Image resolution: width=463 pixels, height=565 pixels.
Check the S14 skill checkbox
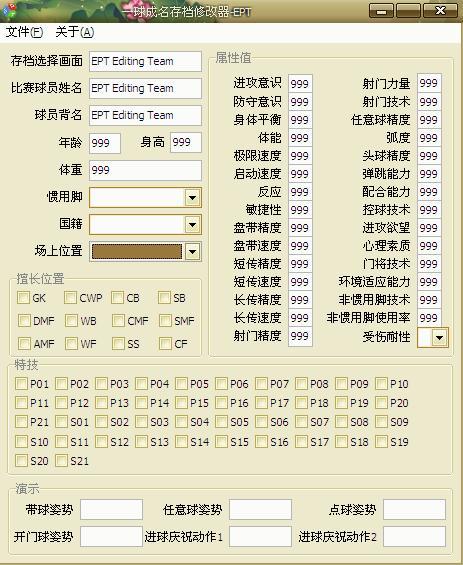coord(182,441)
